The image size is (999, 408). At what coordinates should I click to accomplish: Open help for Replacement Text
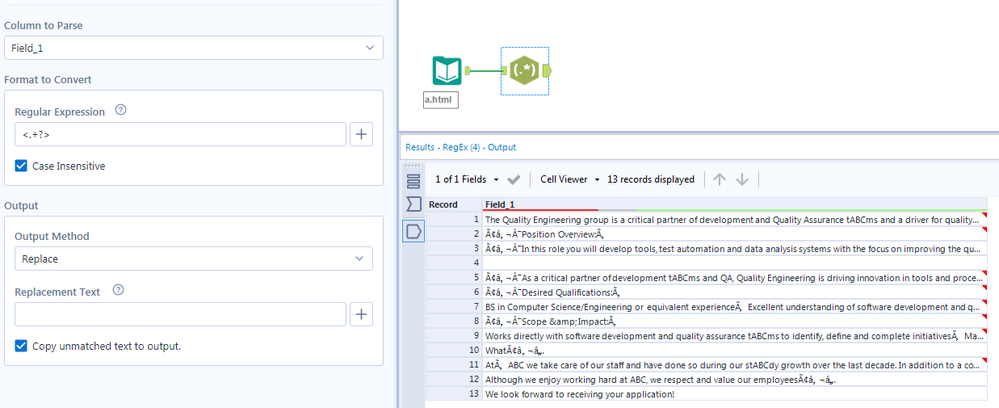pos(118,291)
